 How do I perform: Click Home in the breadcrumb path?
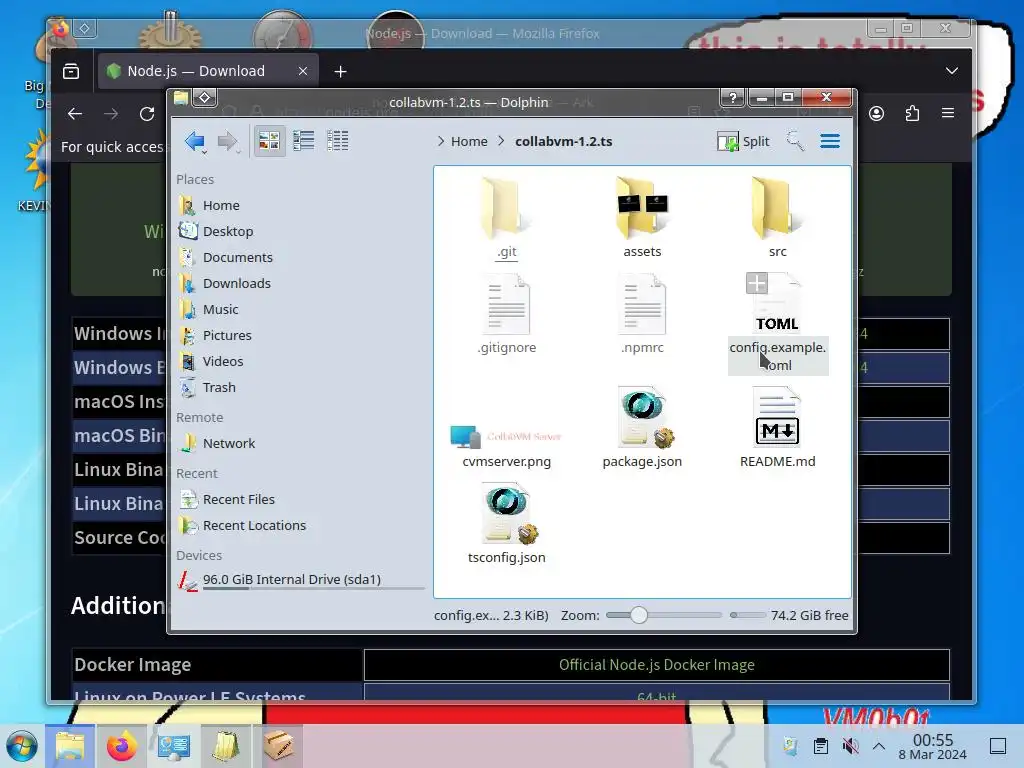pos(469,141)
